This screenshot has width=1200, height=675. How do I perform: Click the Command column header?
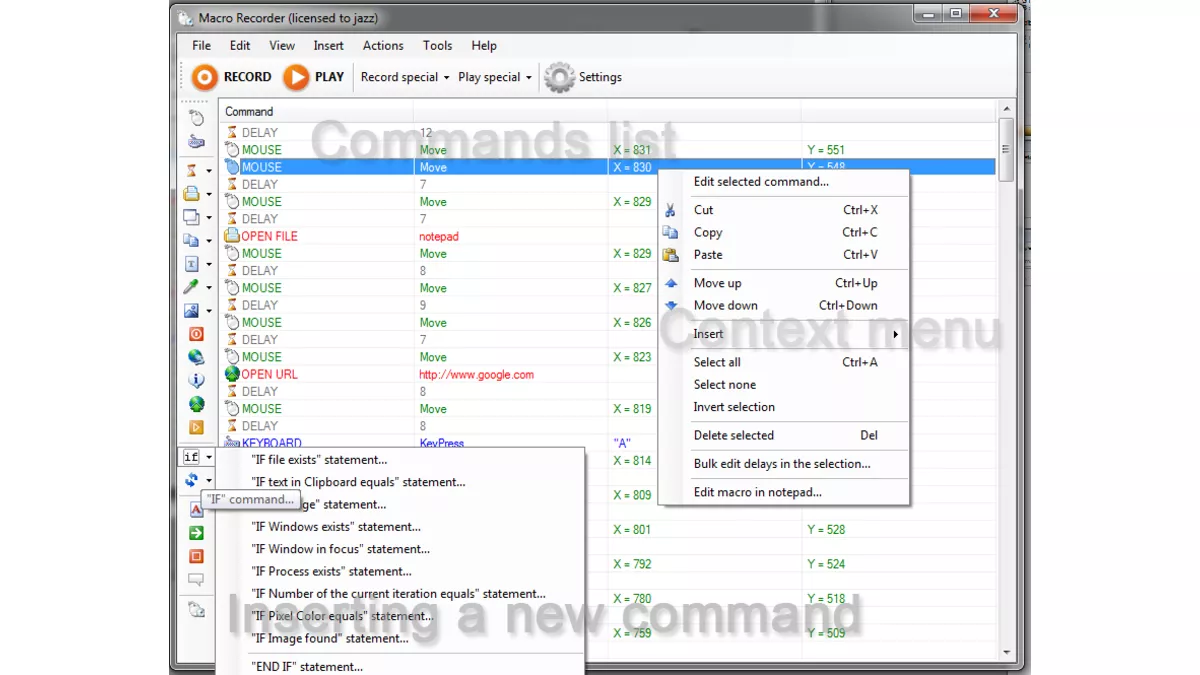pyautogui.click(x=316, y=111)
